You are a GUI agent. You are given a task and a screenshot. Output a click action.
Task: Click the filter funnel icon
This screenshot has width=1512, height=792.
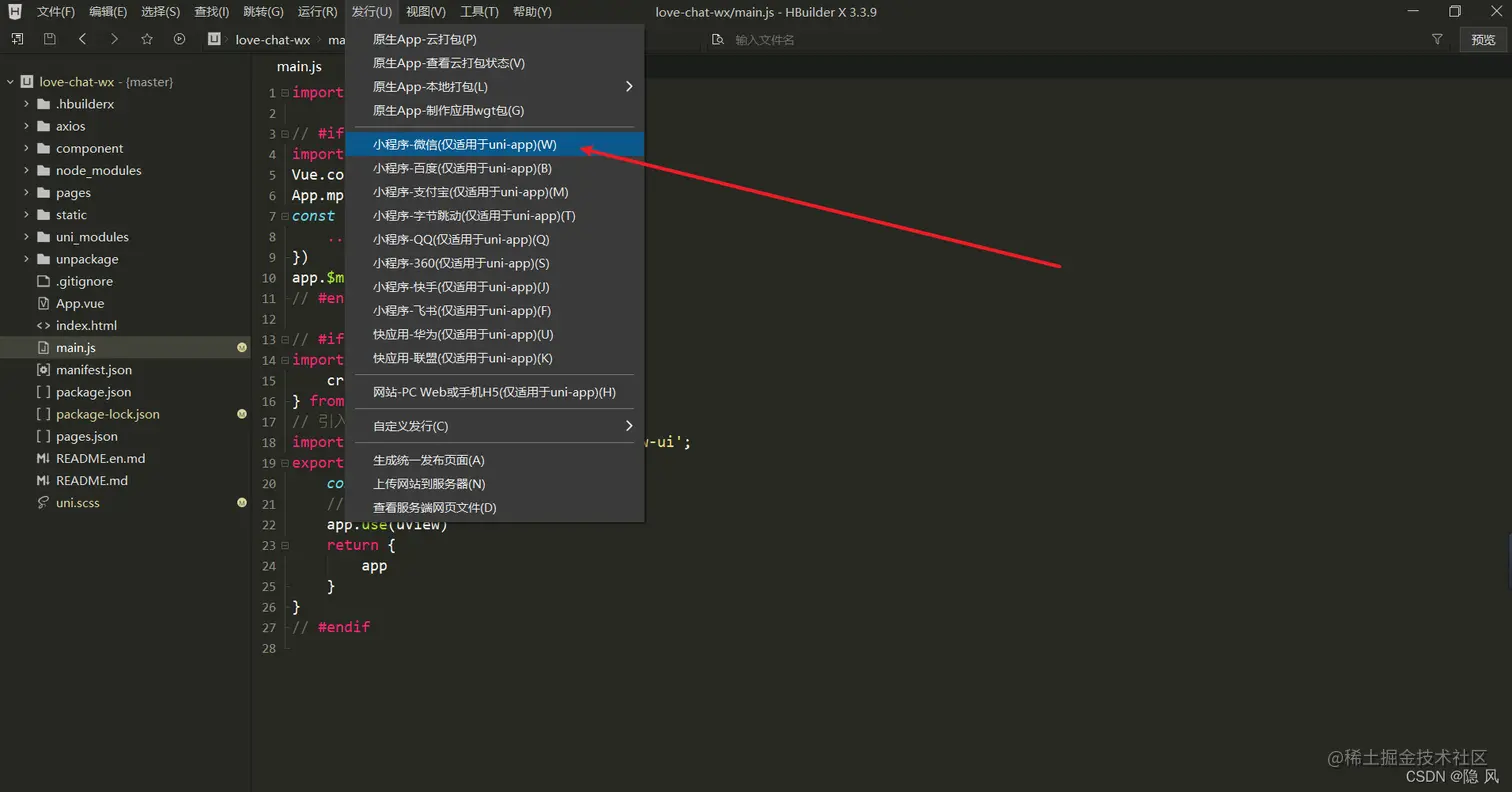click(x=1437, y=39)
